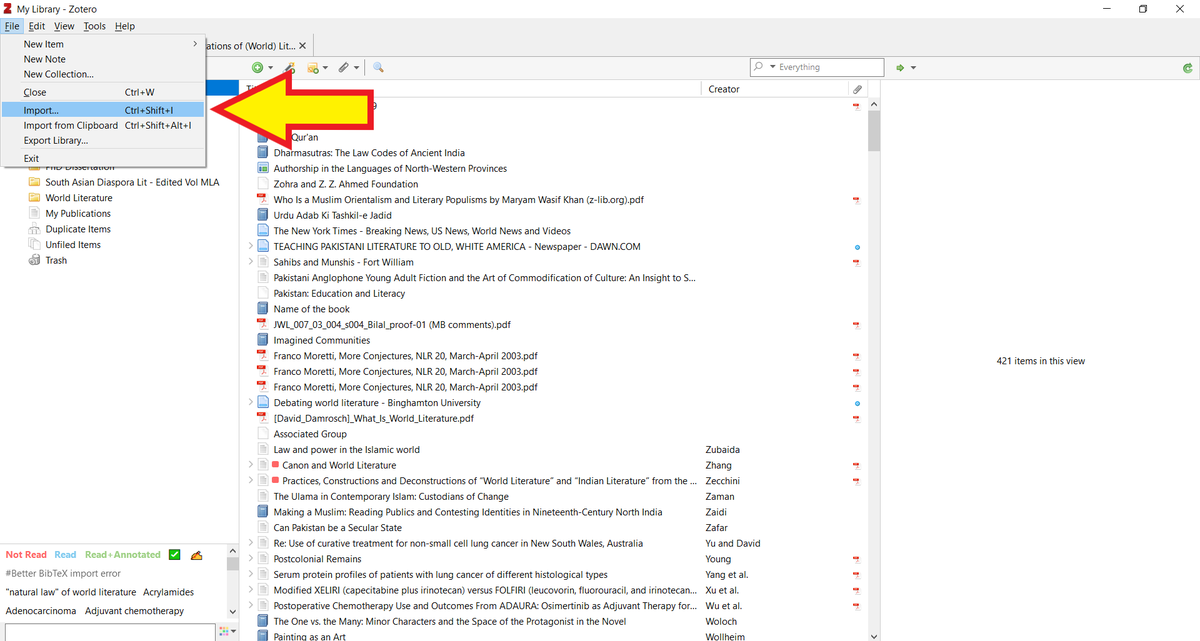This screenshot has width=1200, height=641.
Task: Choose Import from Clipboard menu entry
Action: [x=104, y=125]
